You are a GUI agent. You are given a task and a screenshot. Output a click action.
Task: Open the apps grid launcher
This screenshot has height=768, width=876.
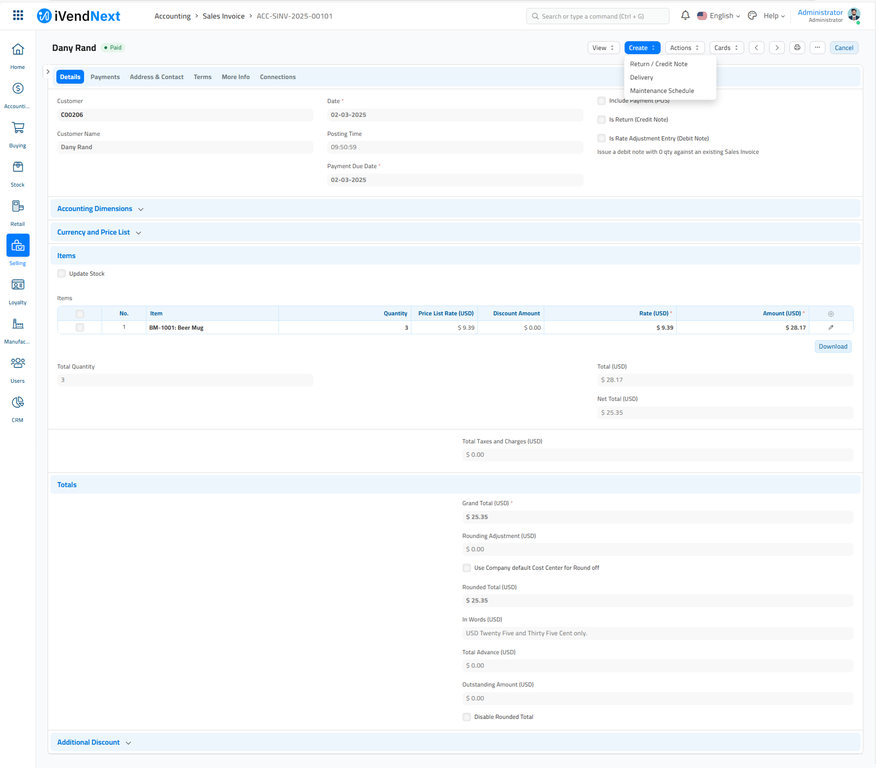coord(18,16)
